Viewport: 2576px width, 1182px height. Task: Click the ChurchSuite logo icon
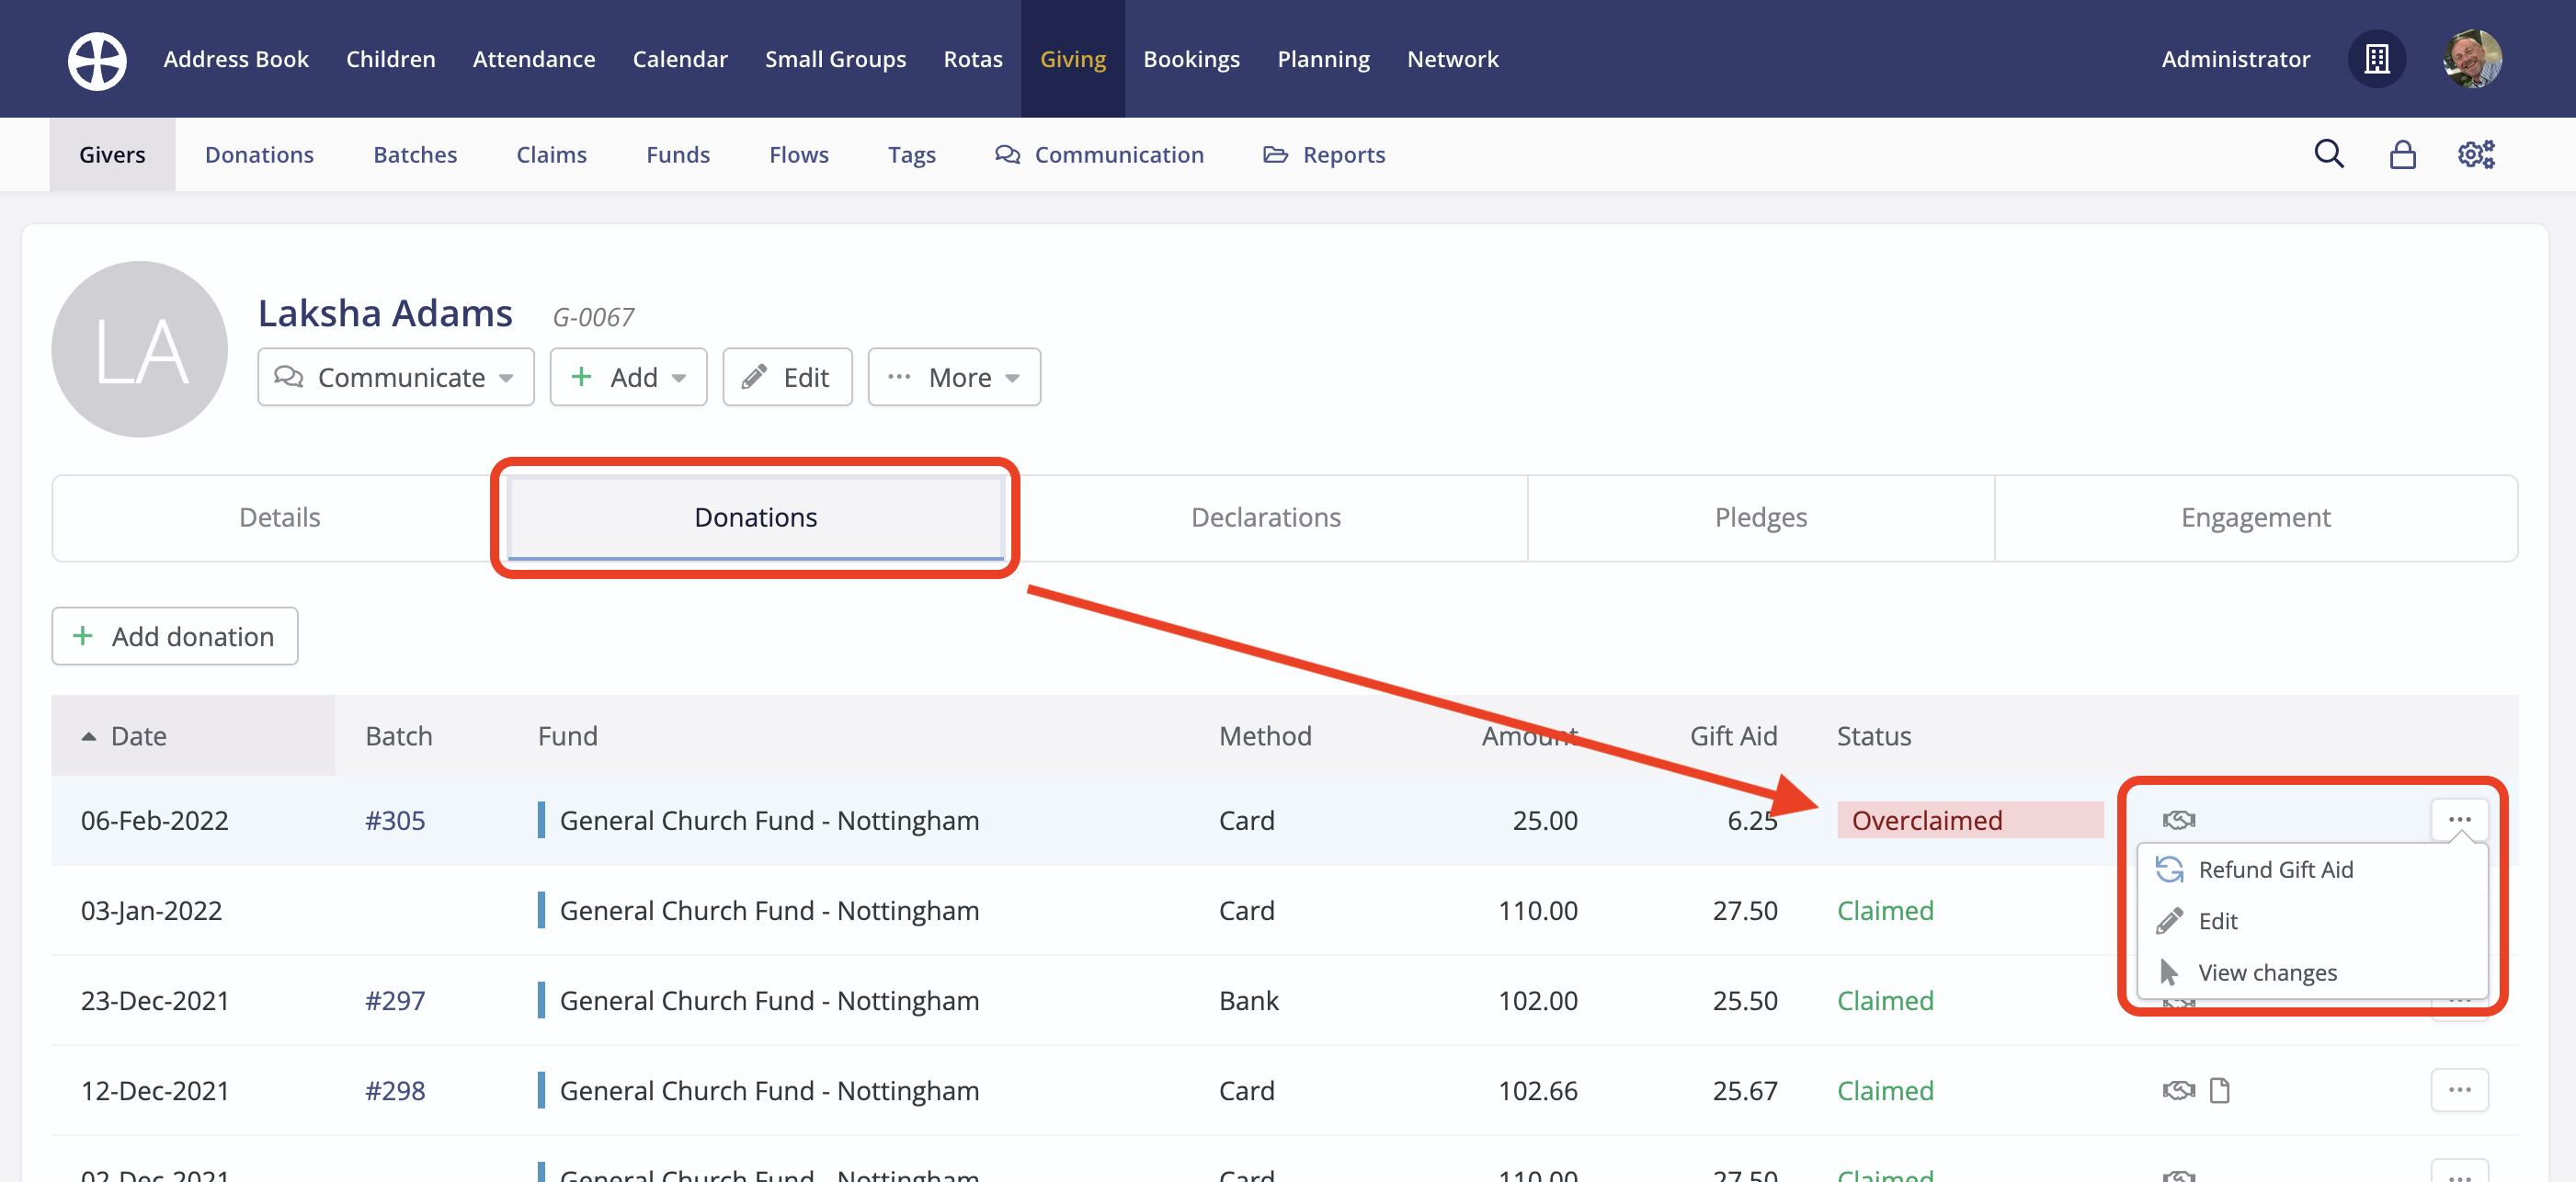(97, 59)
